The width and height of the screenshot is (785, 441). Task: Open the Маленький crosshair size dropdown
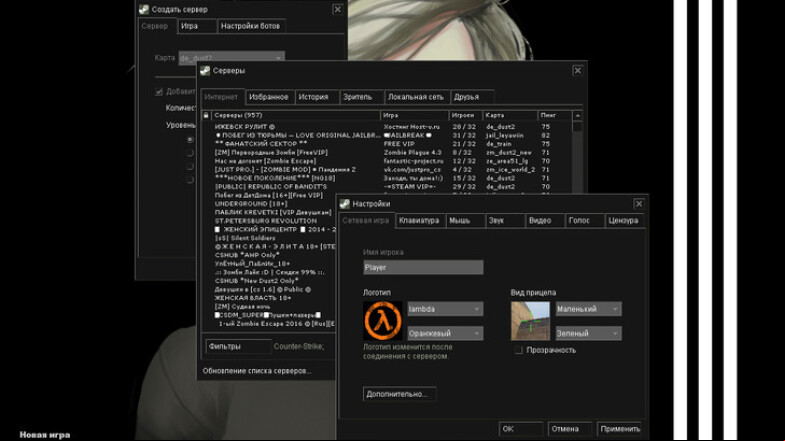(x=589, y=309)
